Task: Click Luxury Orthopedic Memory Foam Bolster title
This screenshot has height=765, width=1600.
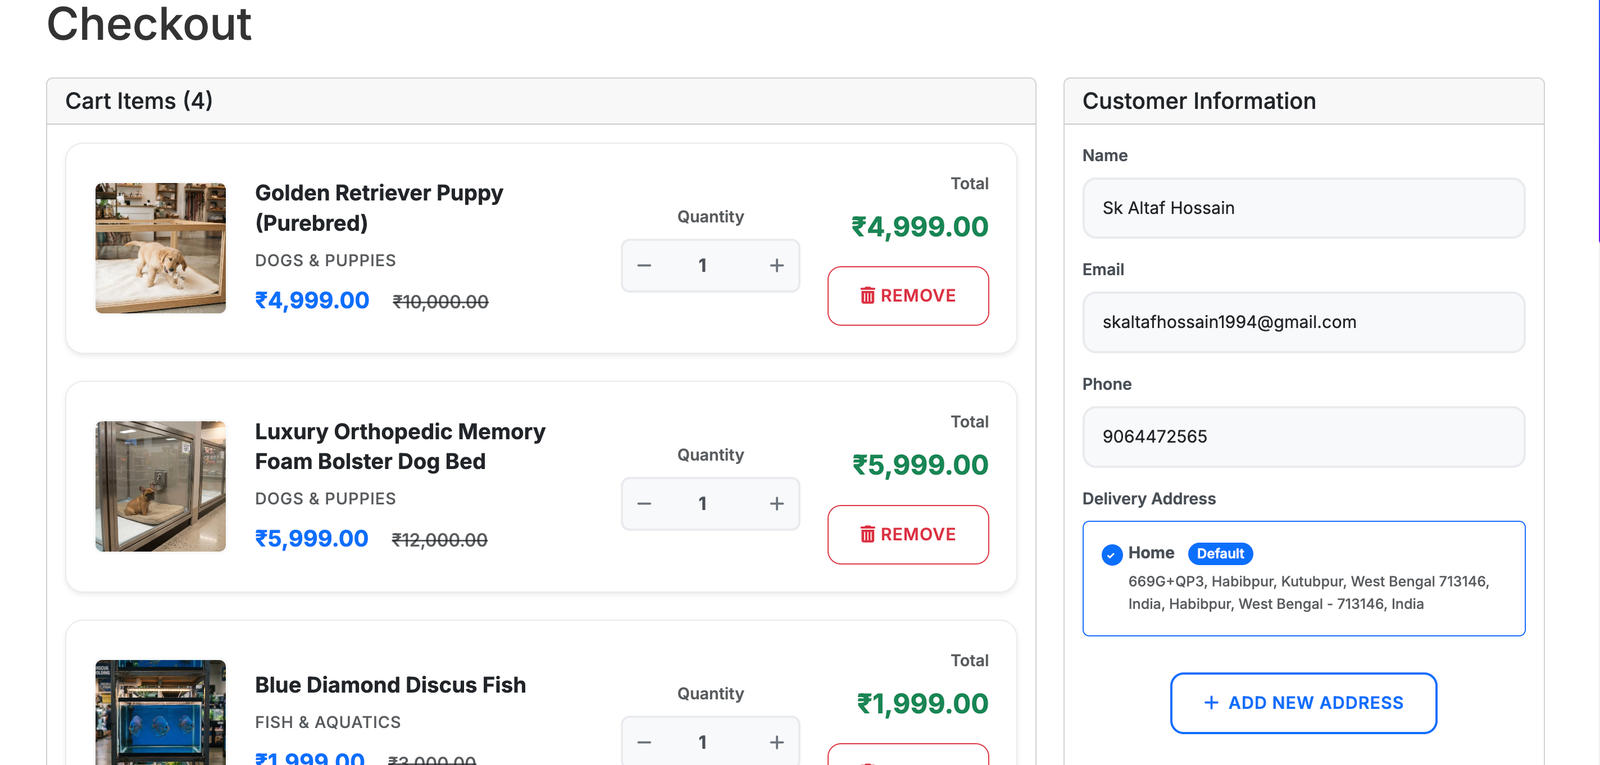Action: tap(400, 447)
